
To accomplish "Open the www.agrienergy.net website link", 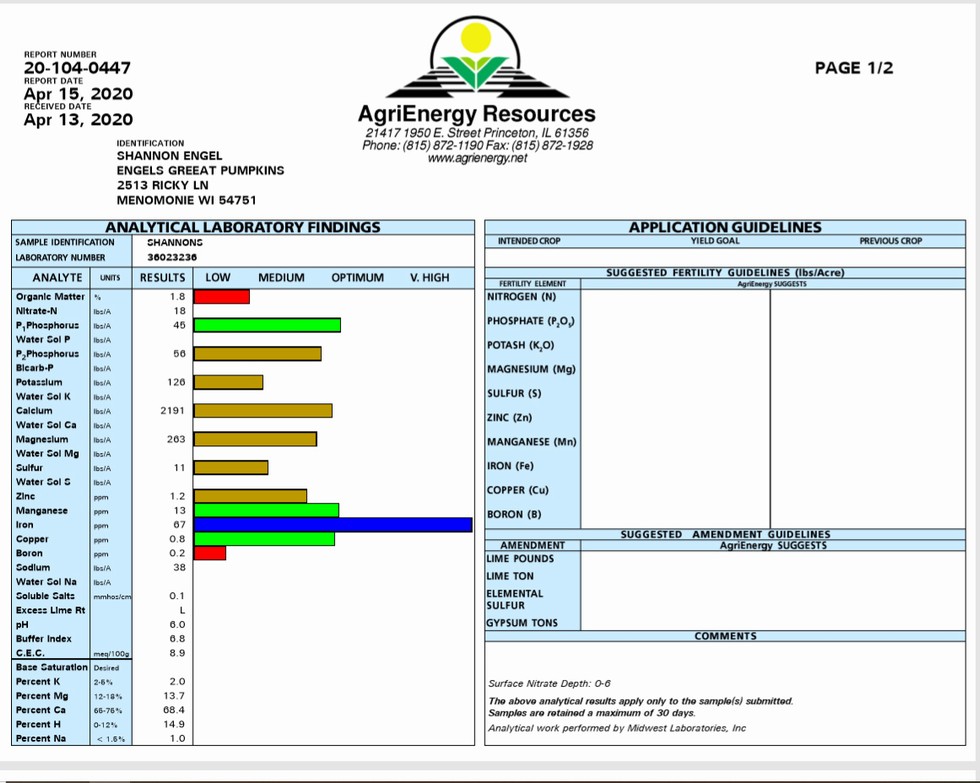I will coord(477,159).
